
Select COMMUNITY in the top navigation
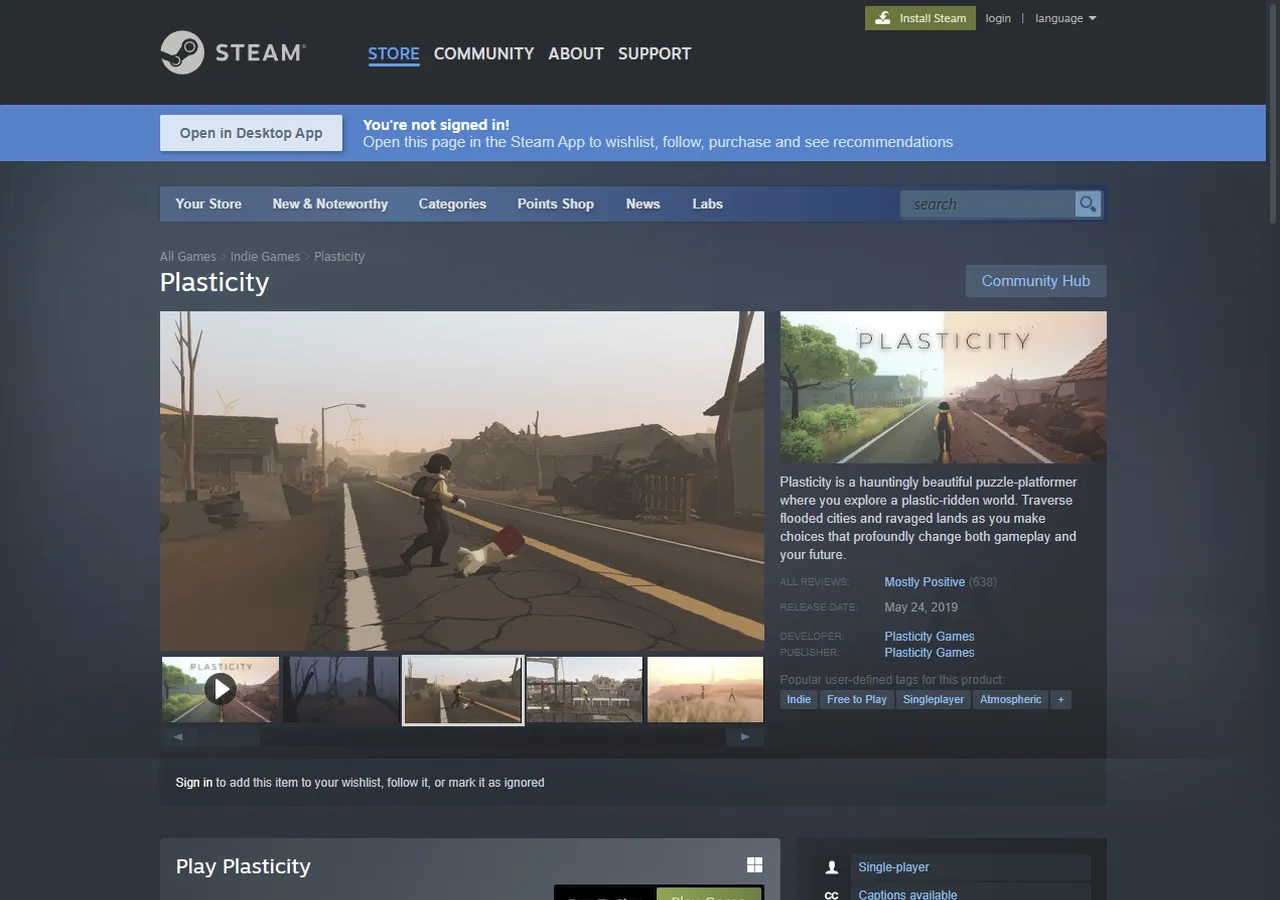[x=484, y=54]
